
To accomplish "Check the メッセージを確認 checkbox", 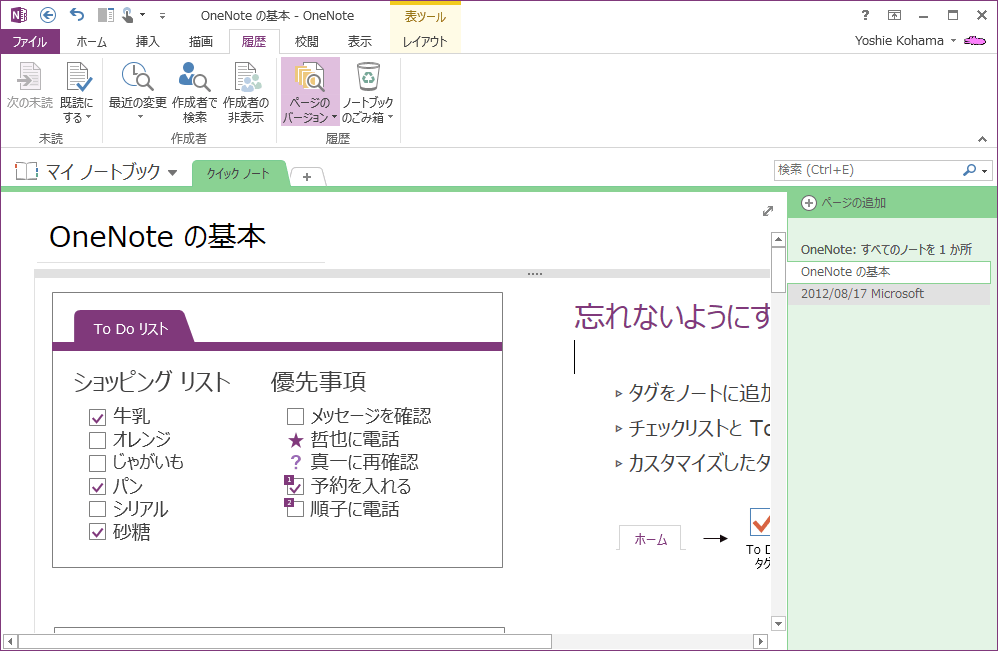I will tap(295, 417).
